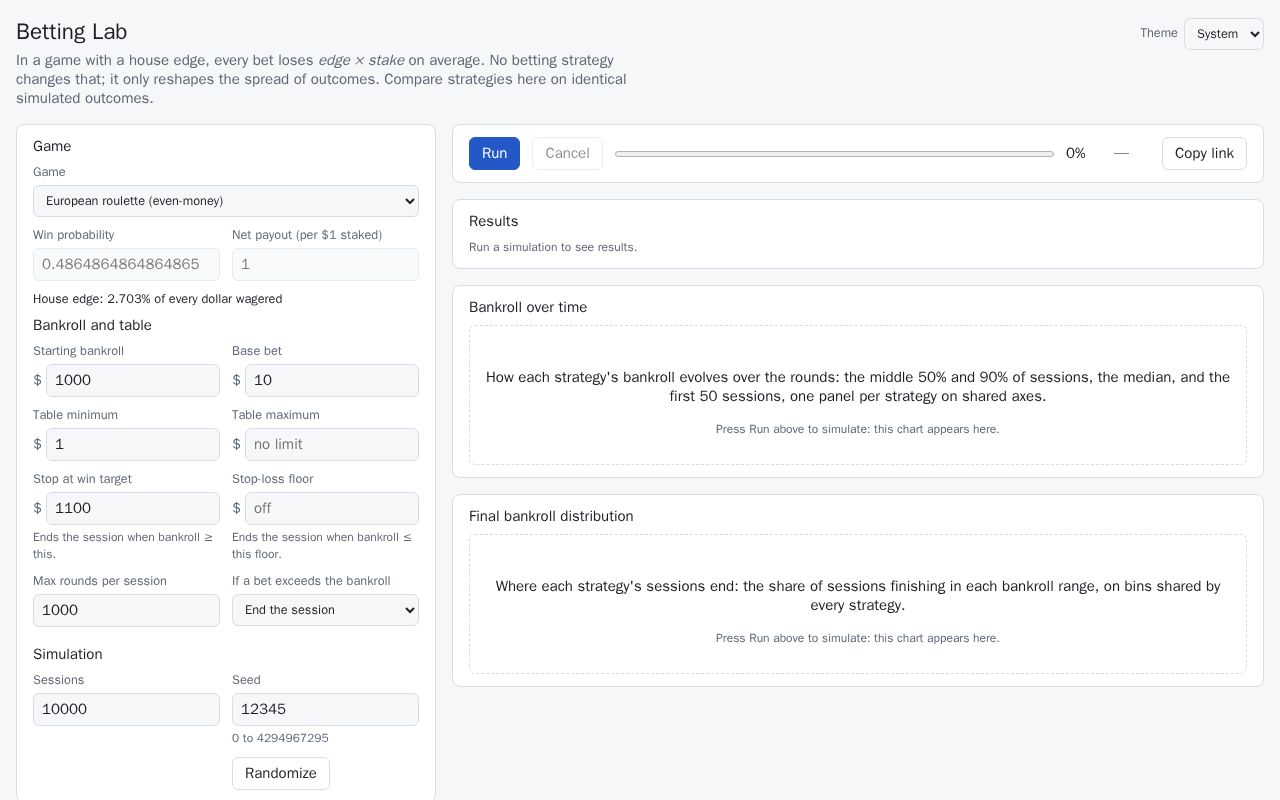
Task: Click the Randomize seed button
Action: (x=281, y=773)
